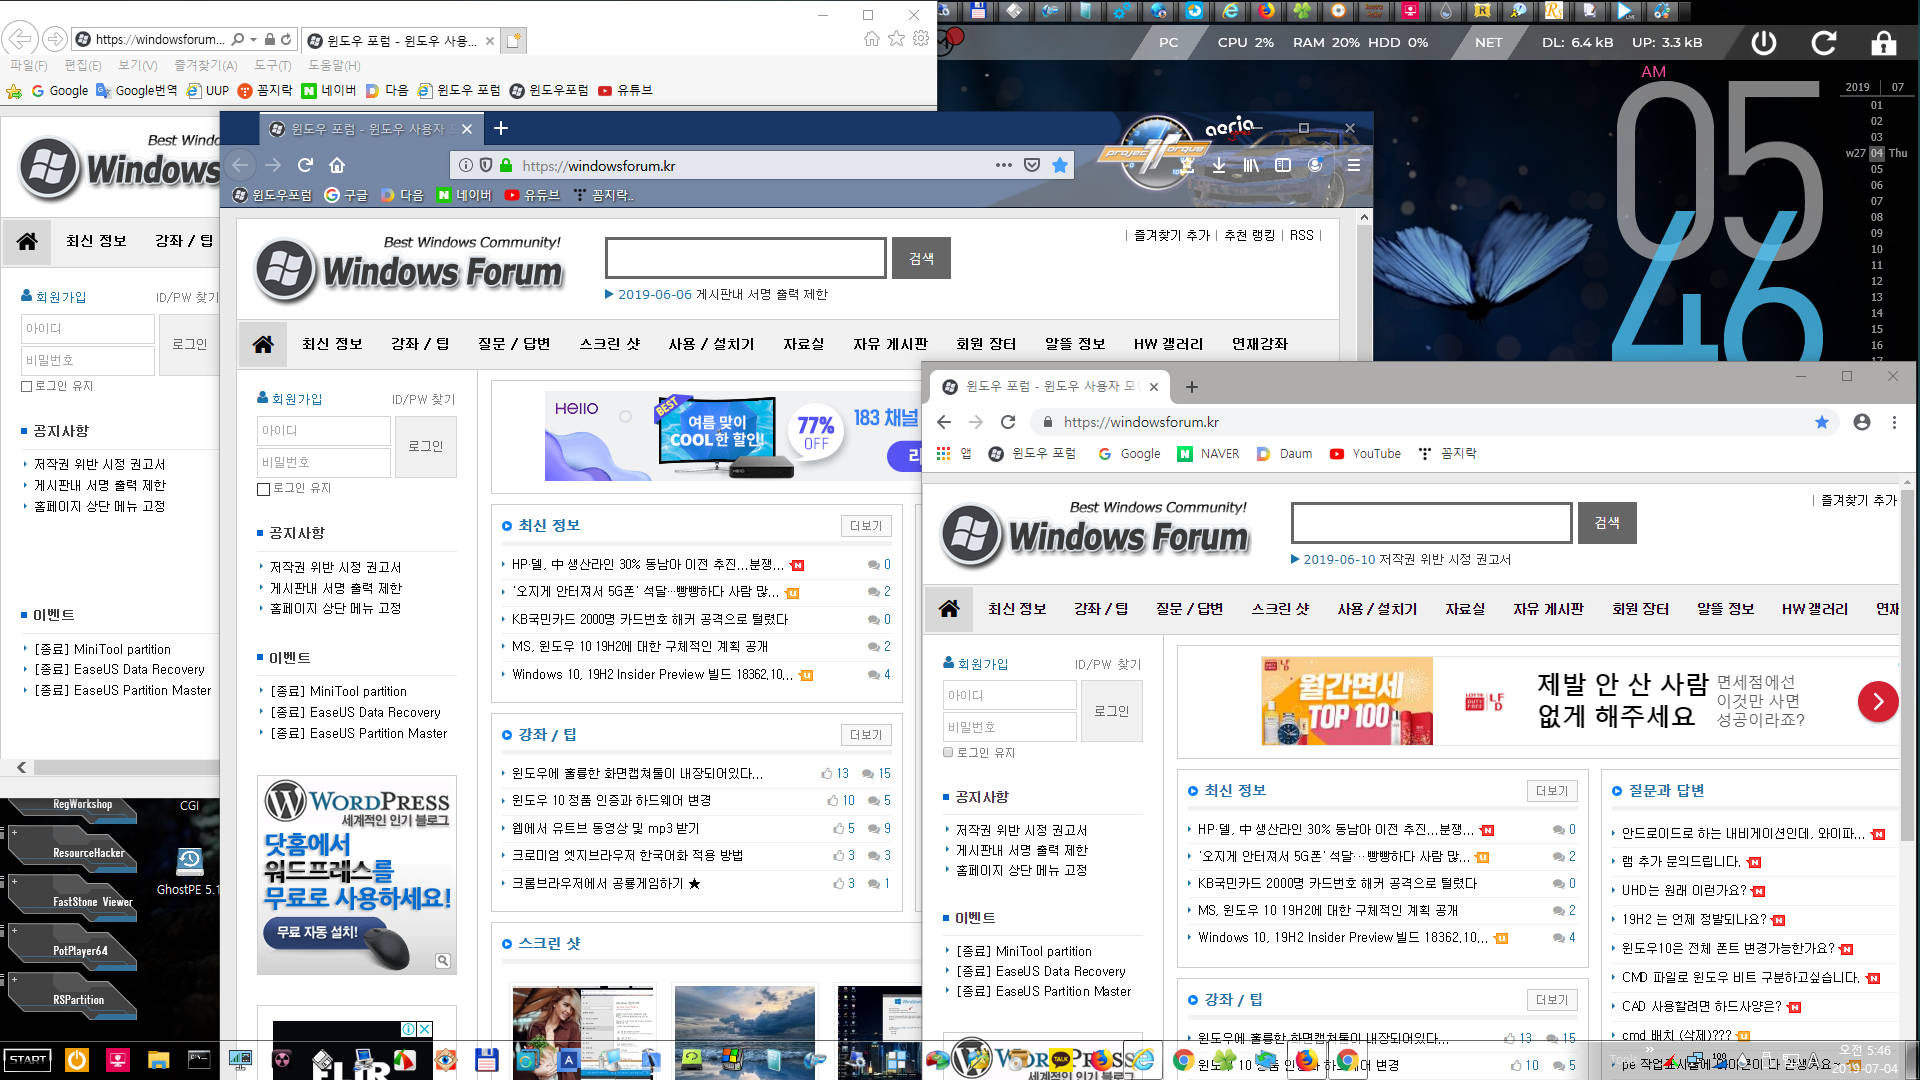1920x1080 pixels.
Task: Open the 도구(T) menu in Internet Explorer
Action: point(272,65)
